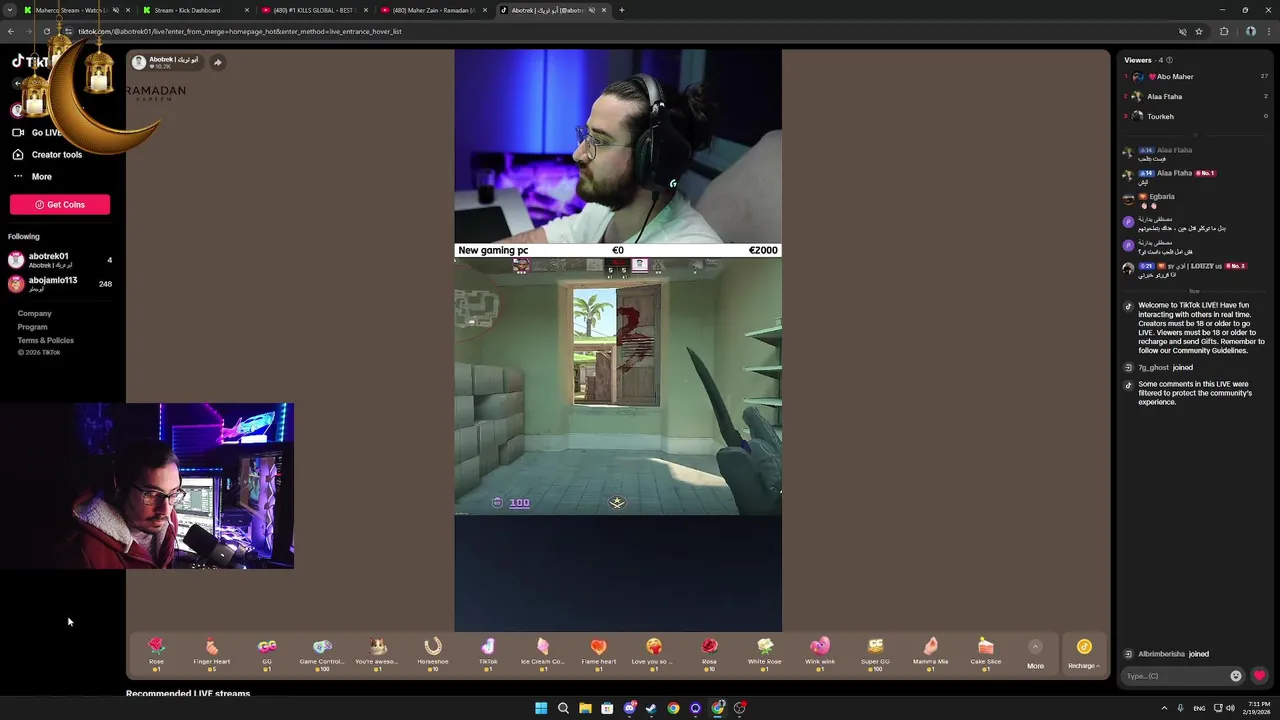Tap the heart like button in chat
The image size is (1280, 720).
[1259, 676]
